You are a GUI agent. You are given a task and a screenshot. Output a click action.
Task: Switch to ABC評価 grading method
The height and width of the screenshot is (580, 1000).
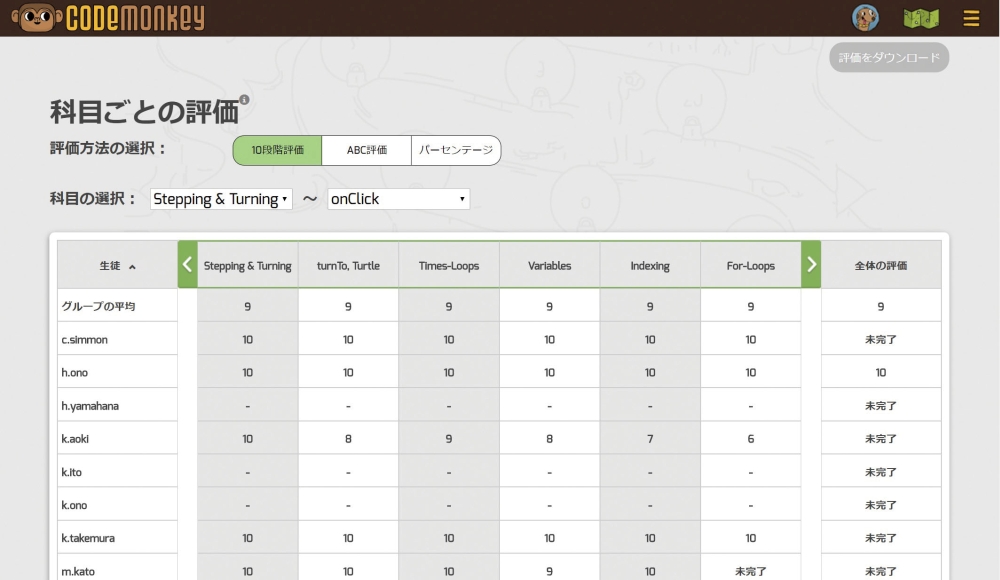click(x=366, y=150)
